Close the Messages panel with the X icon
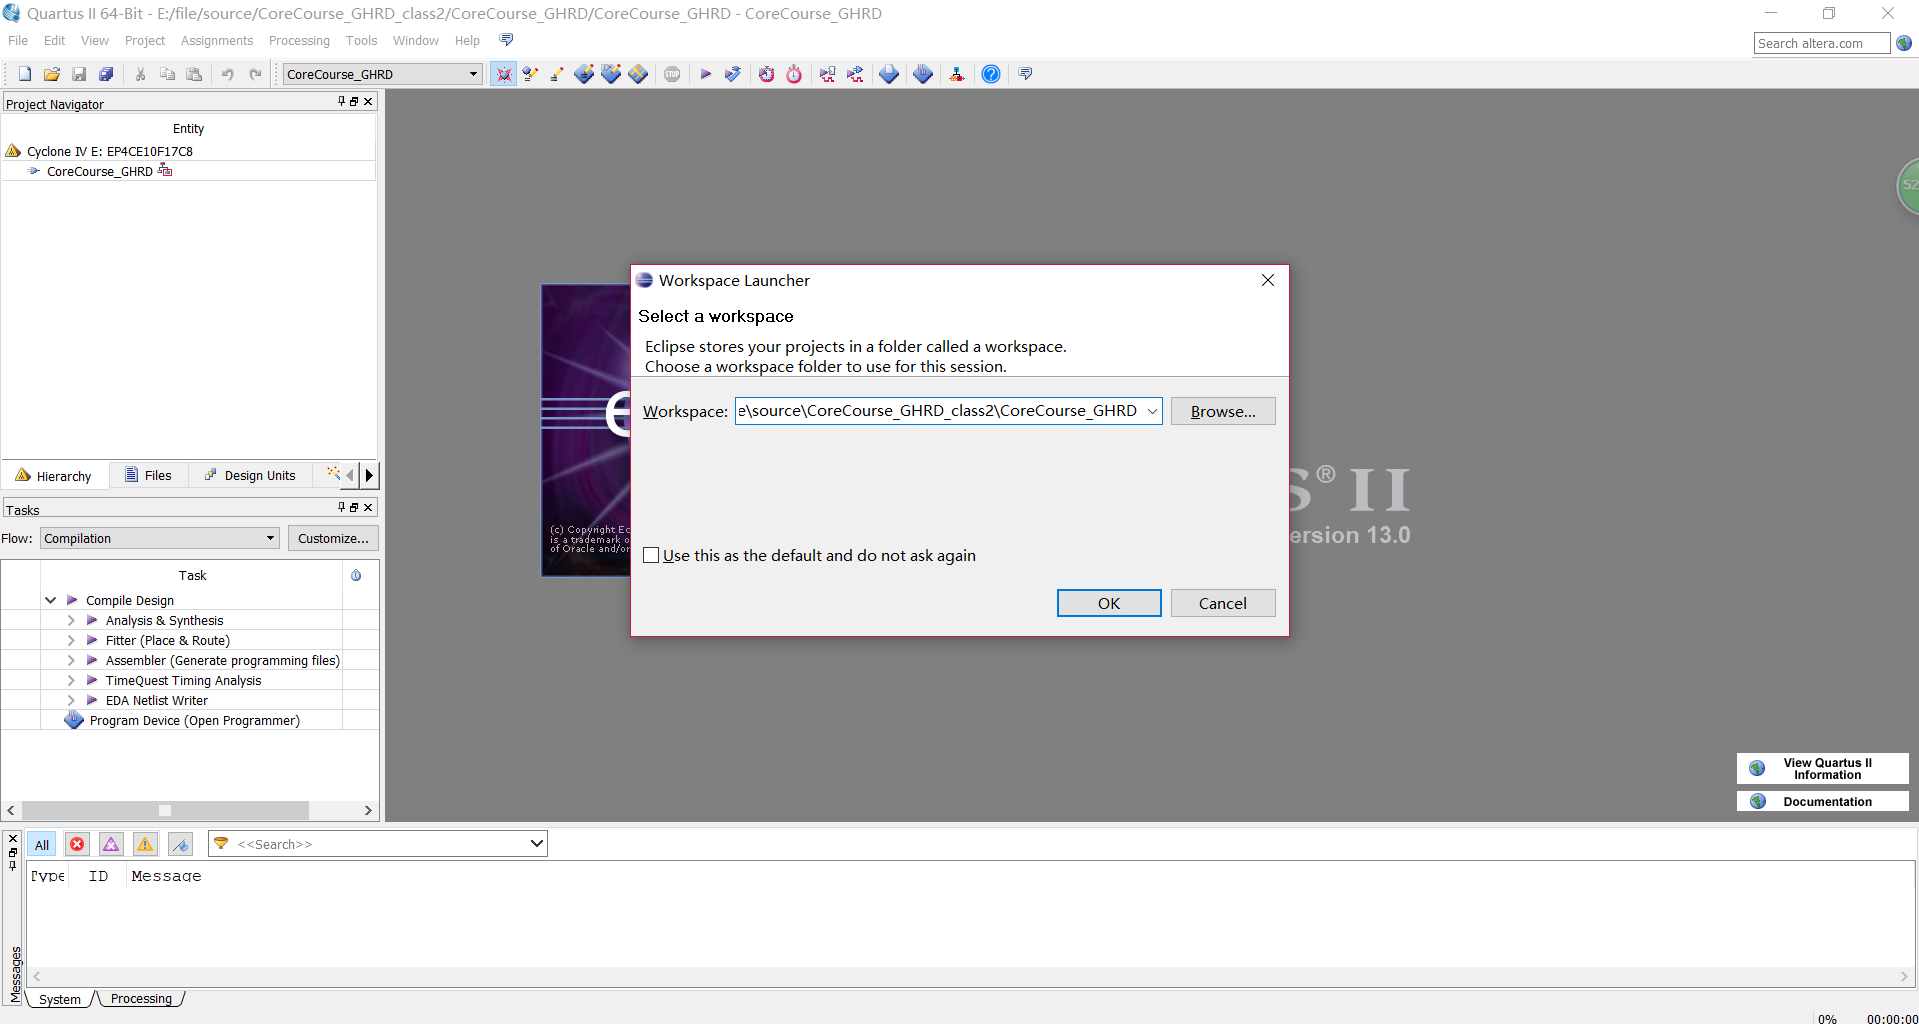Viewport: 1919px width, 1024px height. pyautogui.click(x=13, y=839)
